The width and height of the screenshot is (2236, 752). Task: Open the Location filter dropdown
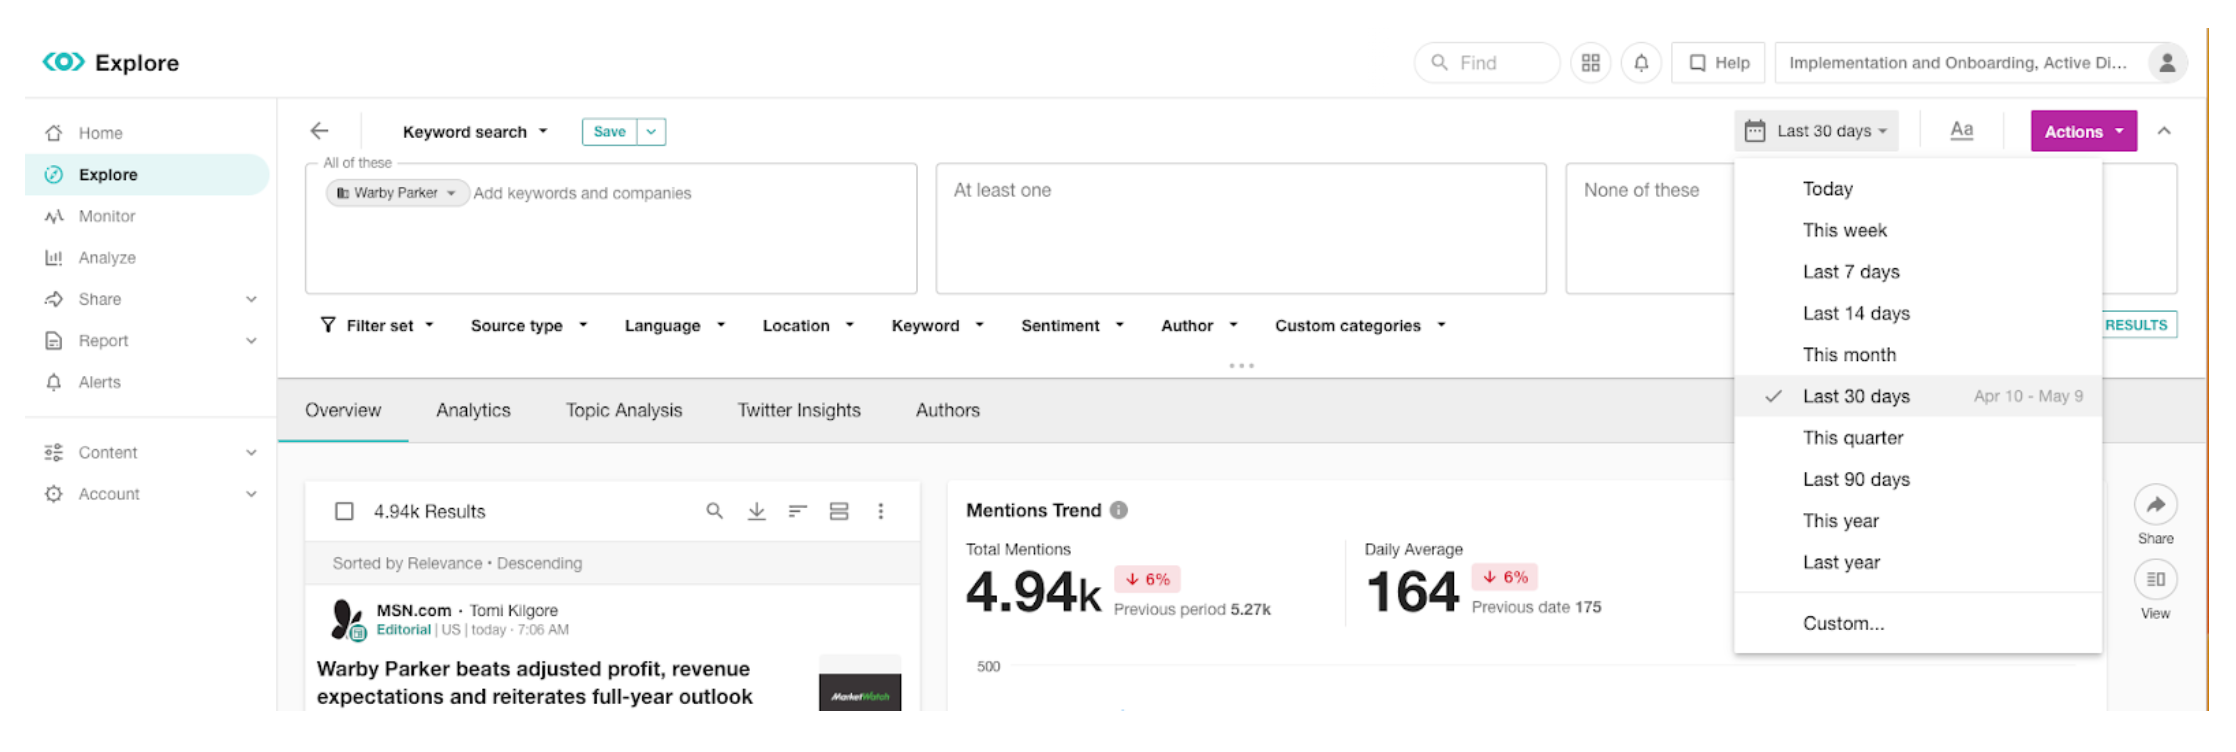(x=808, y=325)
